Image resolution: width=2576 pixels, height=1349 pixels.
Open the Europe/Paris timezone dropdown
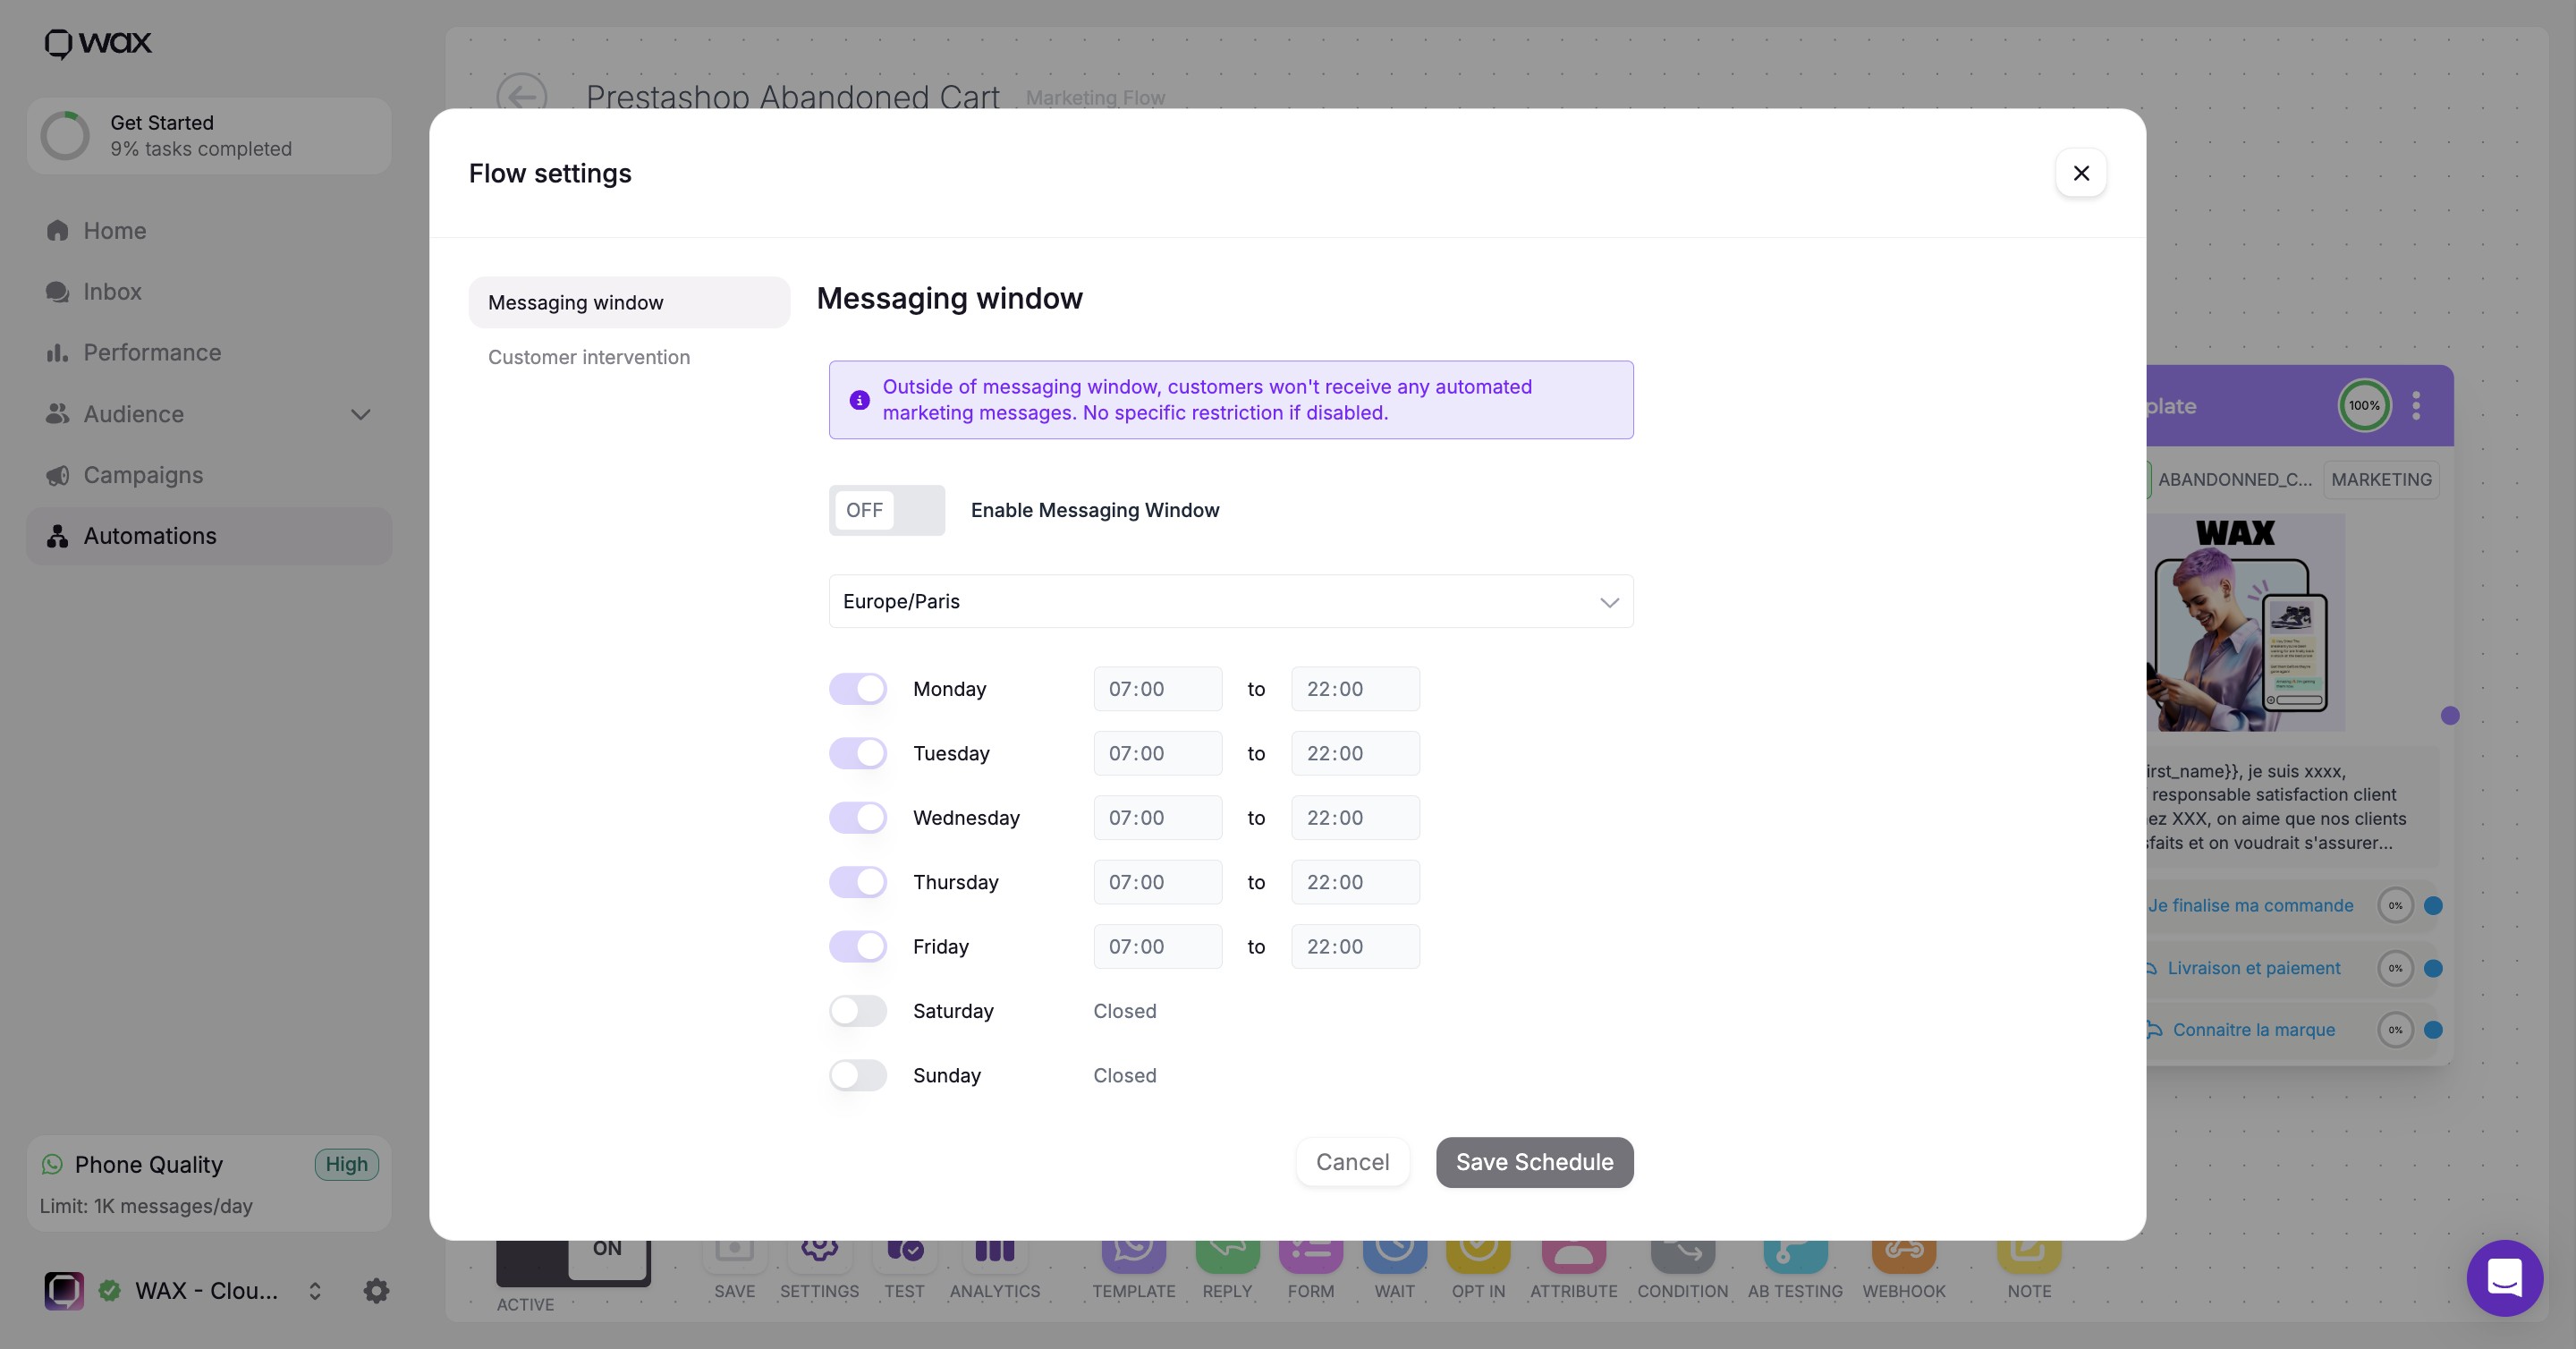pyautogui.click(x=1231, y=601)
